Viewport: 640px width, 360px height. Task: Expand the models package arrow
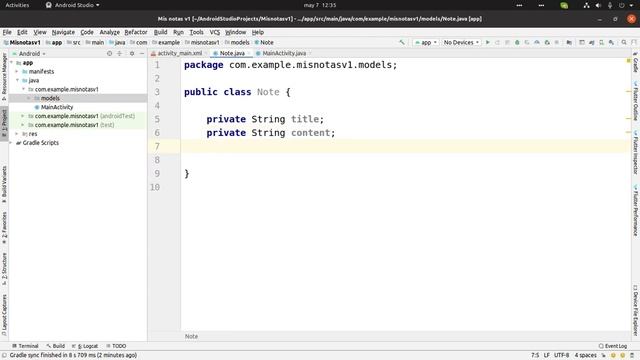pos(29,98)
